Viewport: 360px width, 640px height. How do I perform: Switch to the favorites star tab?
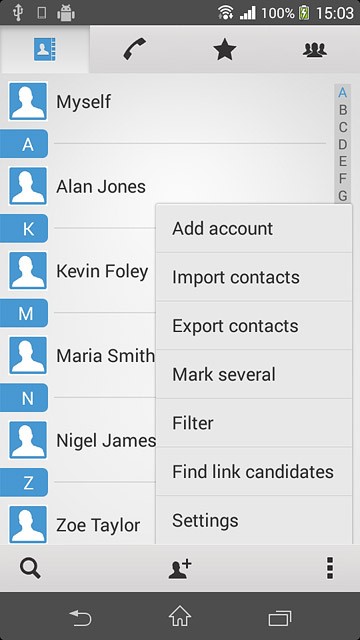(225, 49)
